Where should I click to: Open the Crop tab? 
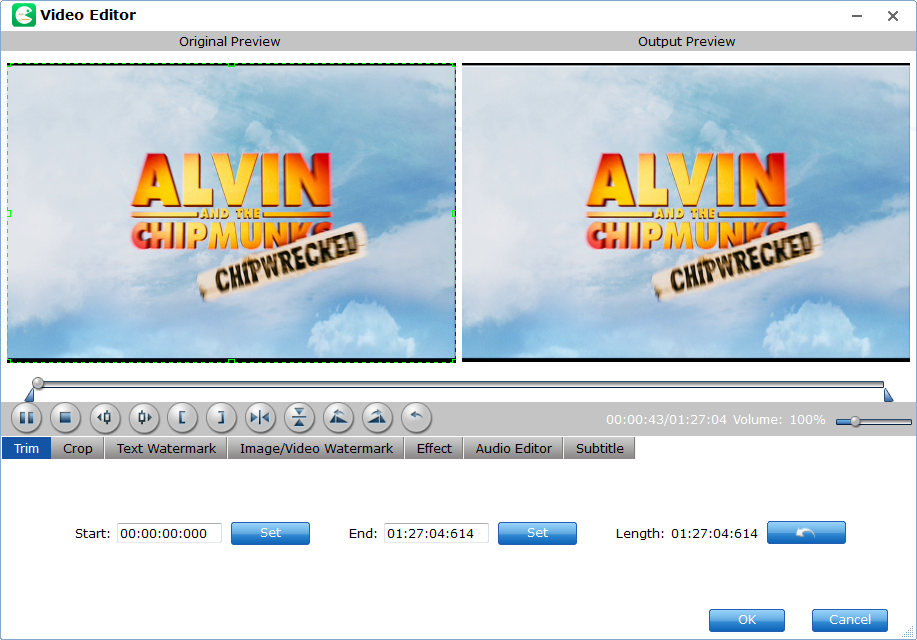[x=78, y=448]
